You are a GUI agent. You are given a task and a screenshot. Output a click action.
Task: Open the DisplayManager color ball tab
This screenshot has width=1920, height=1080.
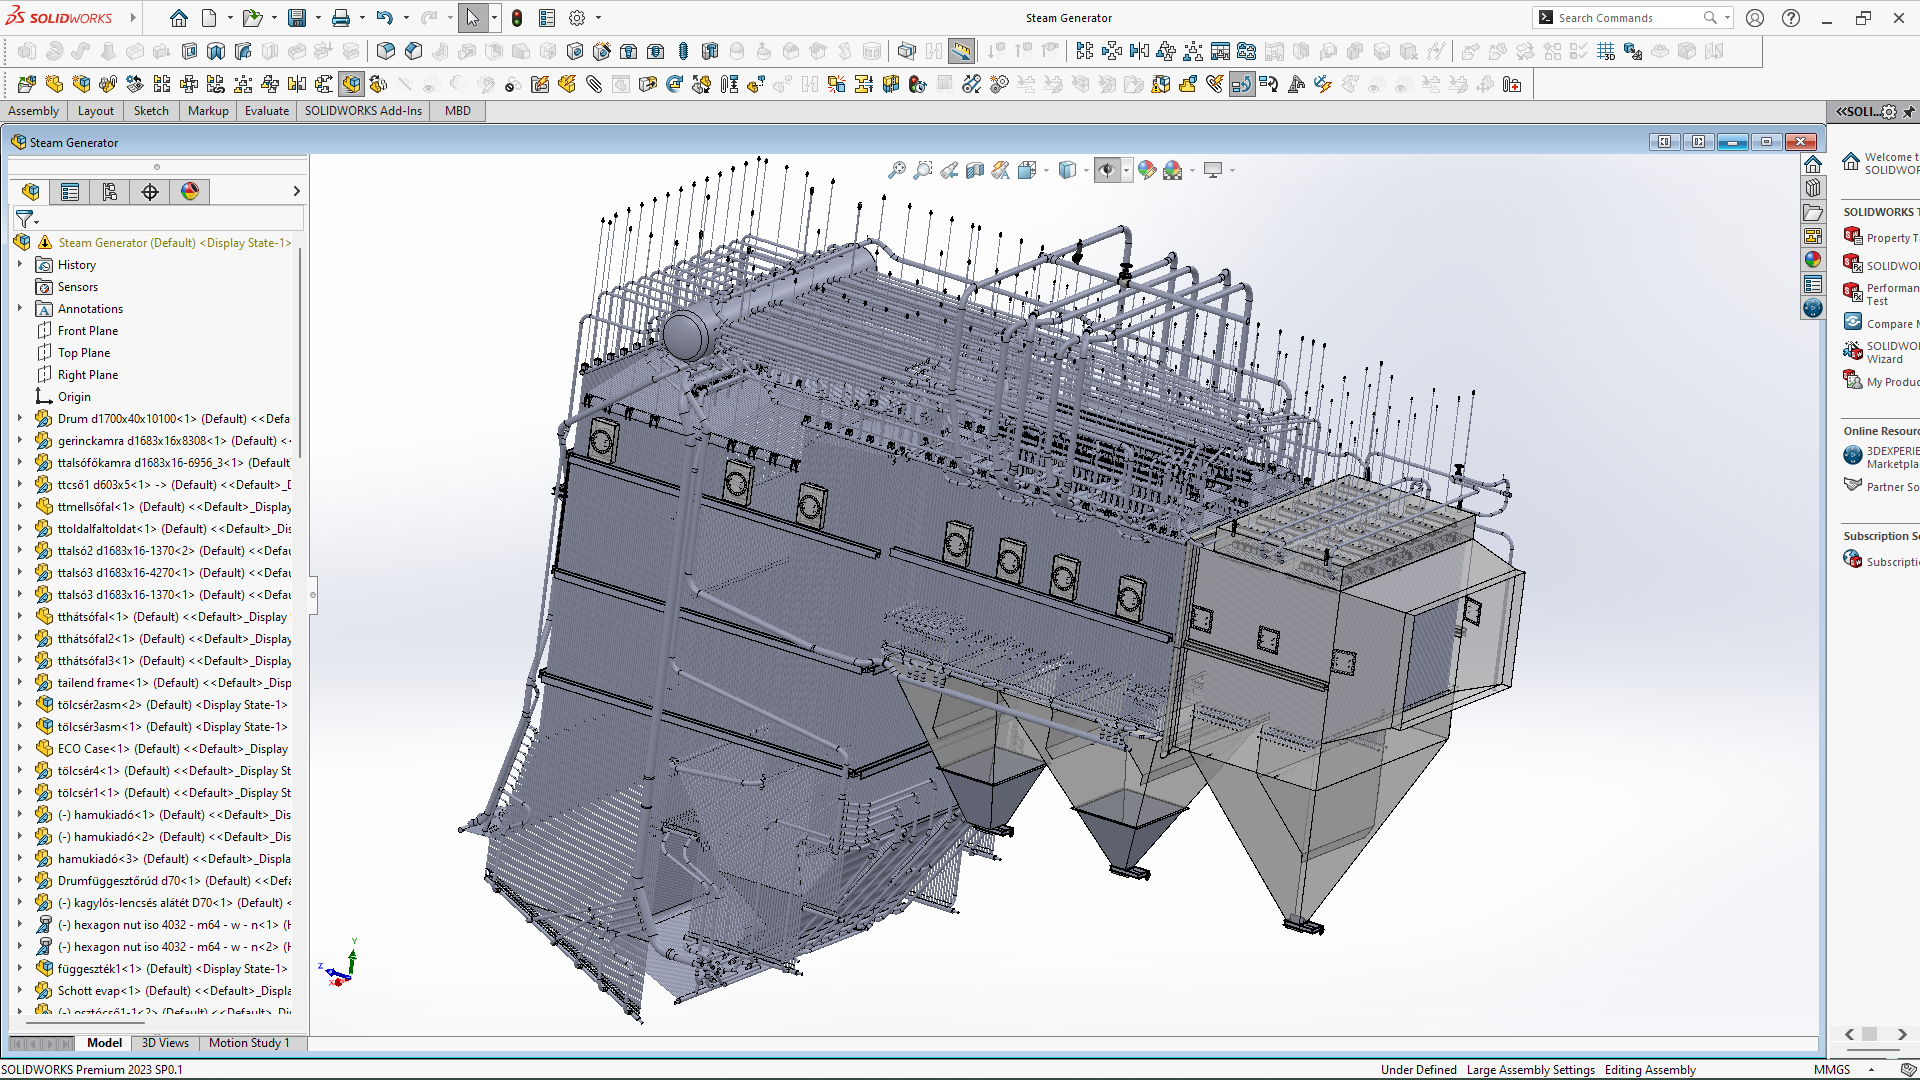tap(190, 191)
